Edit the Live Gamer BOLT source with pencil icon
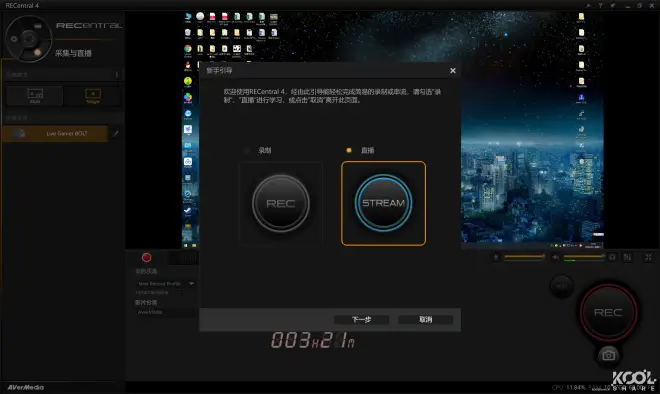Image resolution: width=660 pixels, height=394 pixels. 116,133
